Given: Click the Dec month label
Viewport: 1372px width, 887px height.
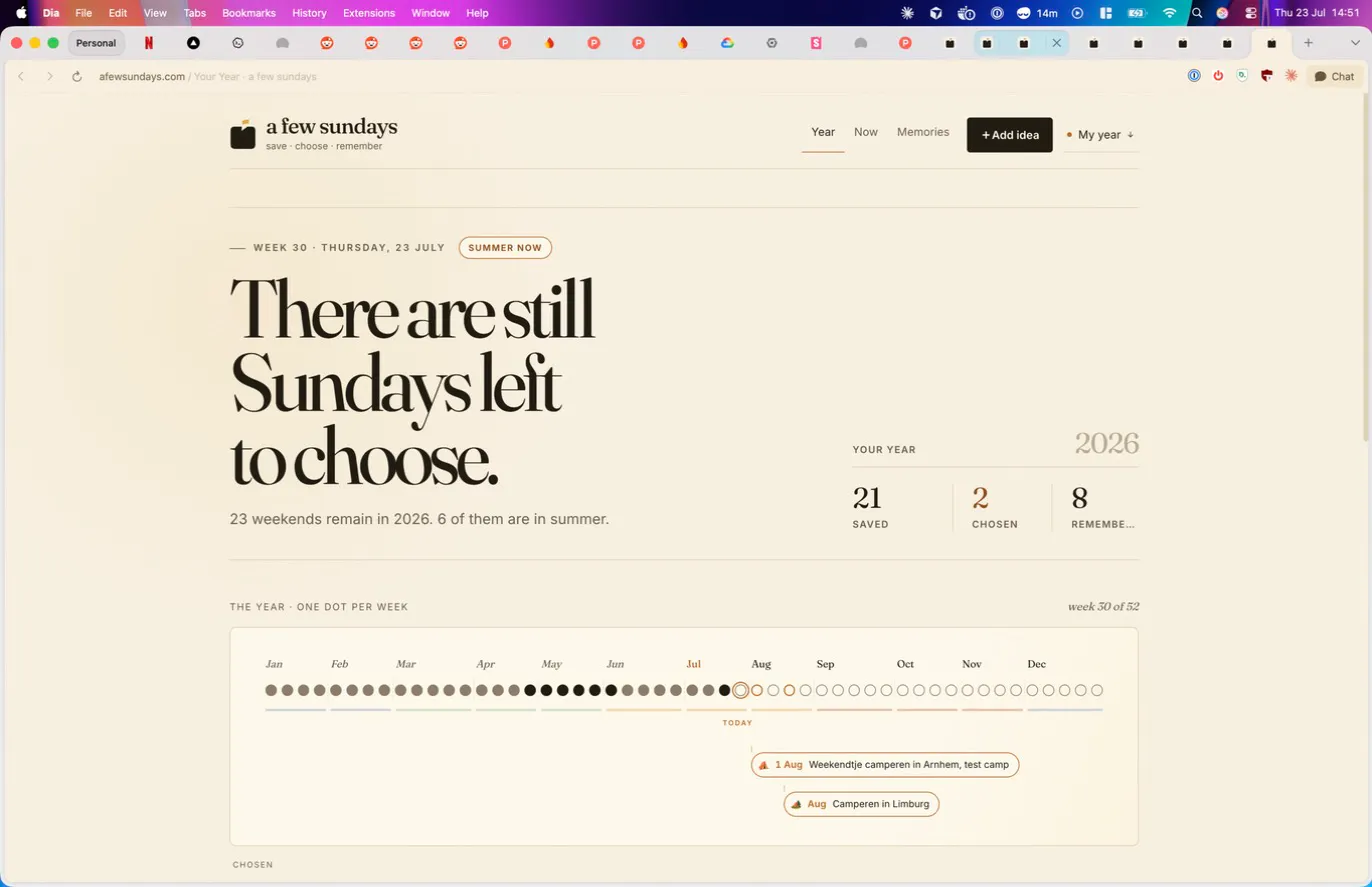Looking at the screenshot, I should point(1037,664).
